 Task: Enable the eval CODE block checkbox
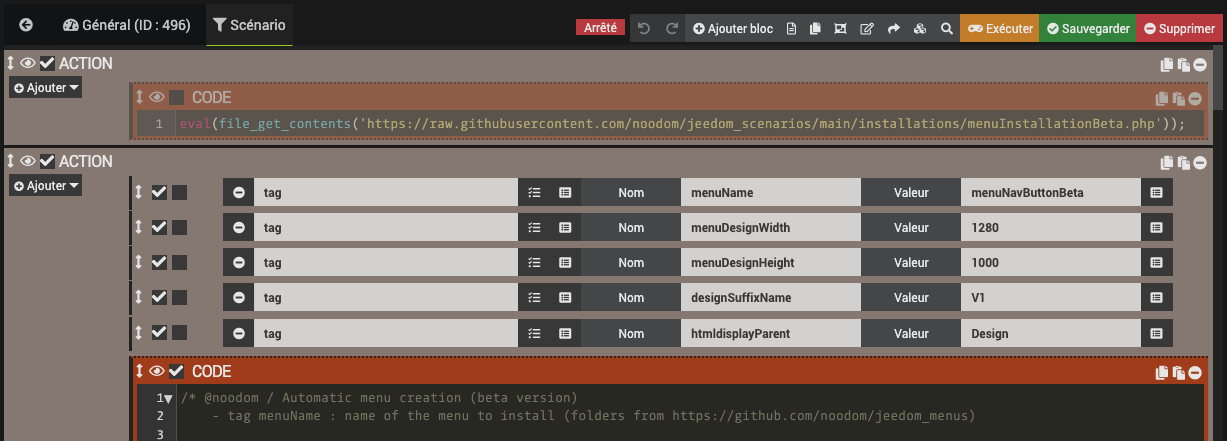(x=177, y=97)
